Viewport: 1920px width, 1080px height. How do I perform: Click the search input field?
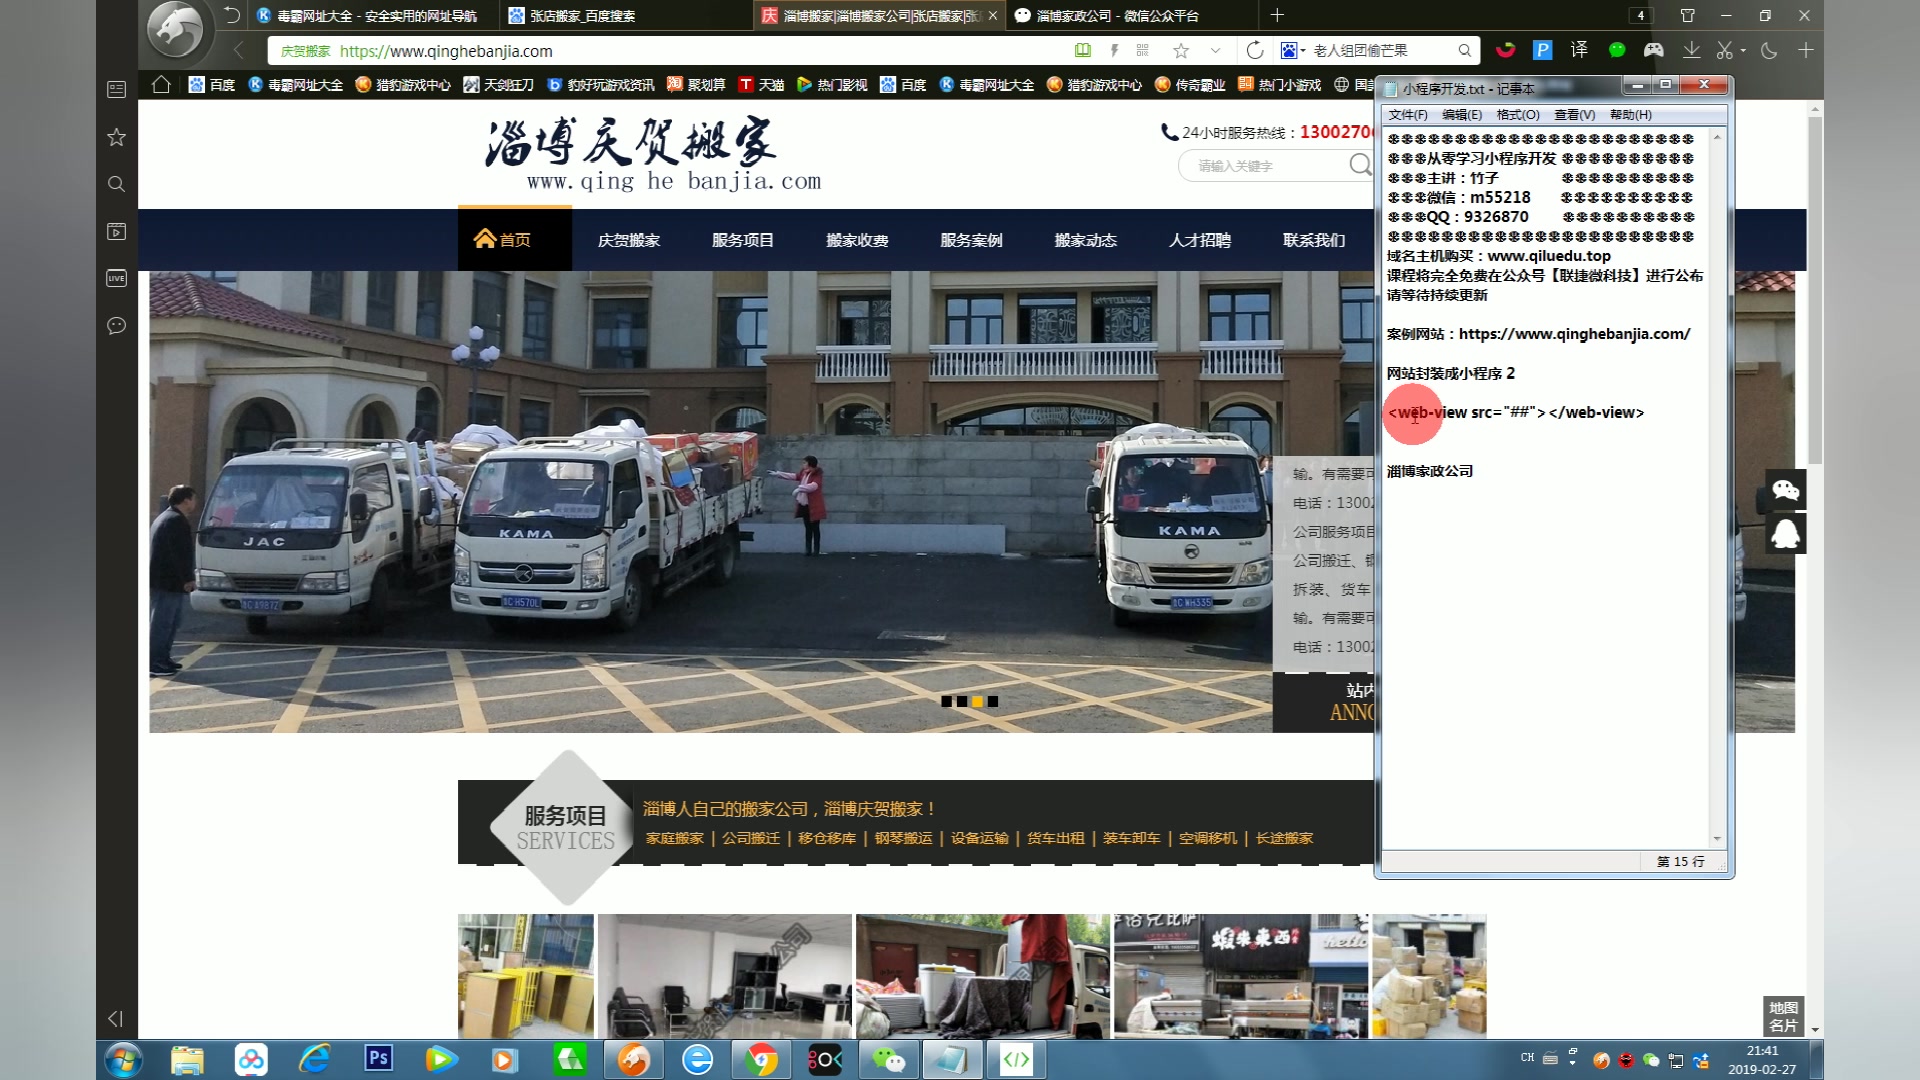point(1259,166)
